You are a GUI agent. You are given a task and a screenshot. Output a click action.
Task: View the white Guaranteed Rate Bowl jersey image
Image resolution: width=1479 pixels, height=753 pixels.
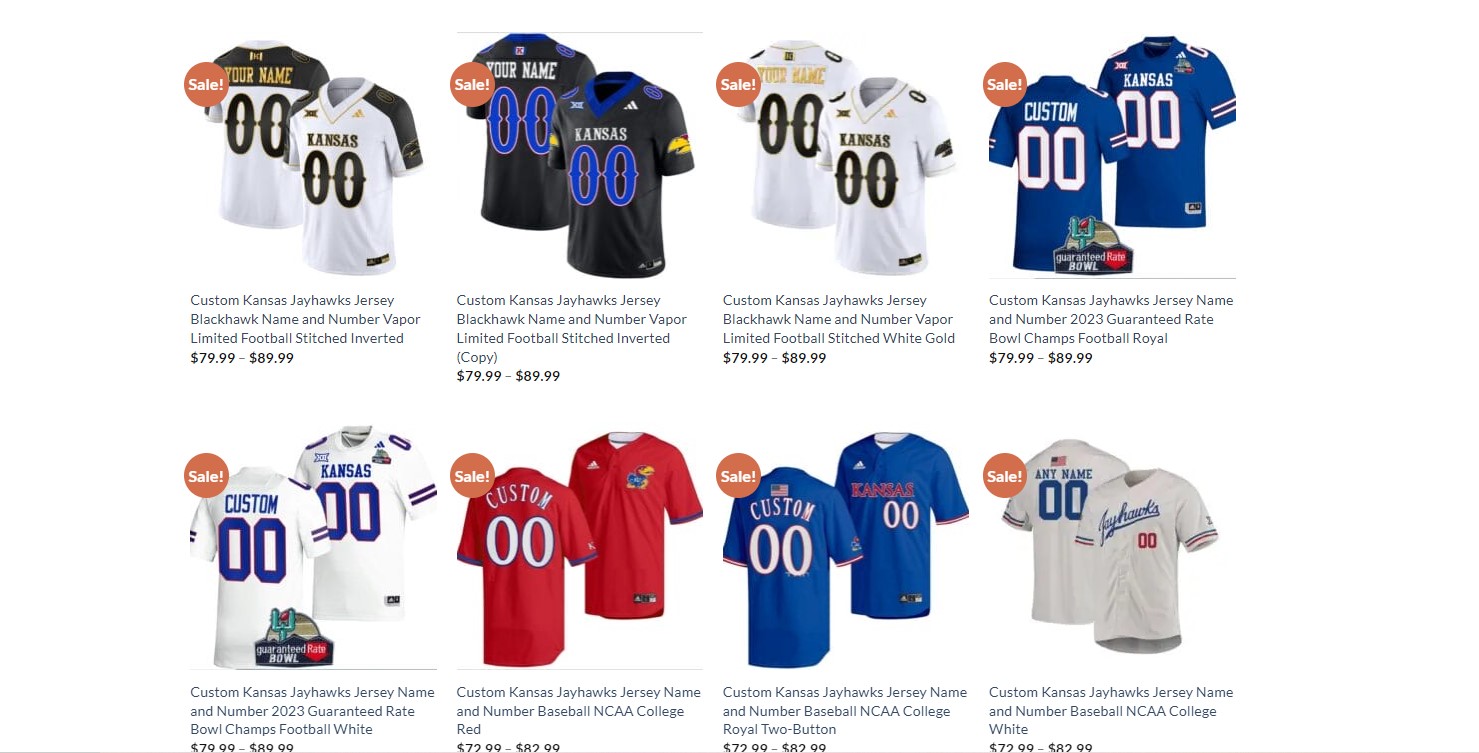click(314, 547)
